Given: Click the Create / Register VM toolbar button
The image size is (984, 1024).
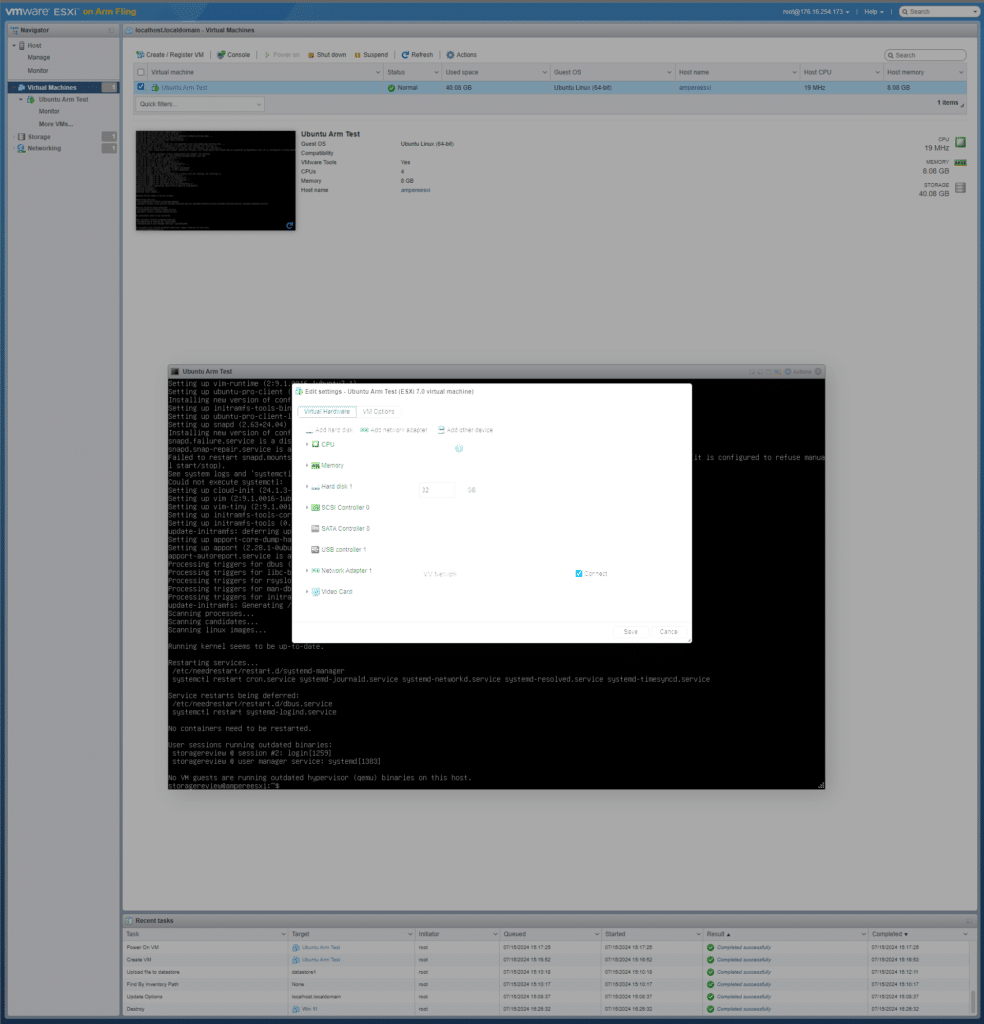Looking at the screenshot, I should (170, 55).
